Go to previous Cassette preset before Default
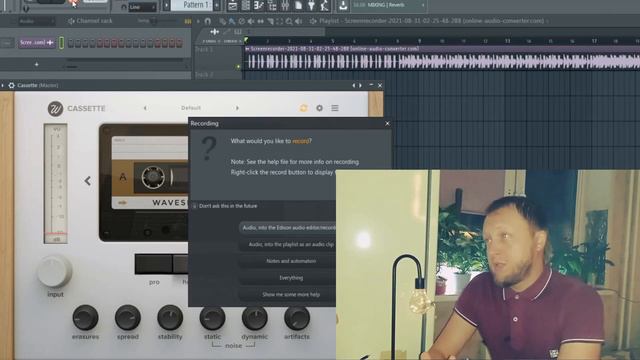 (145, 108)
